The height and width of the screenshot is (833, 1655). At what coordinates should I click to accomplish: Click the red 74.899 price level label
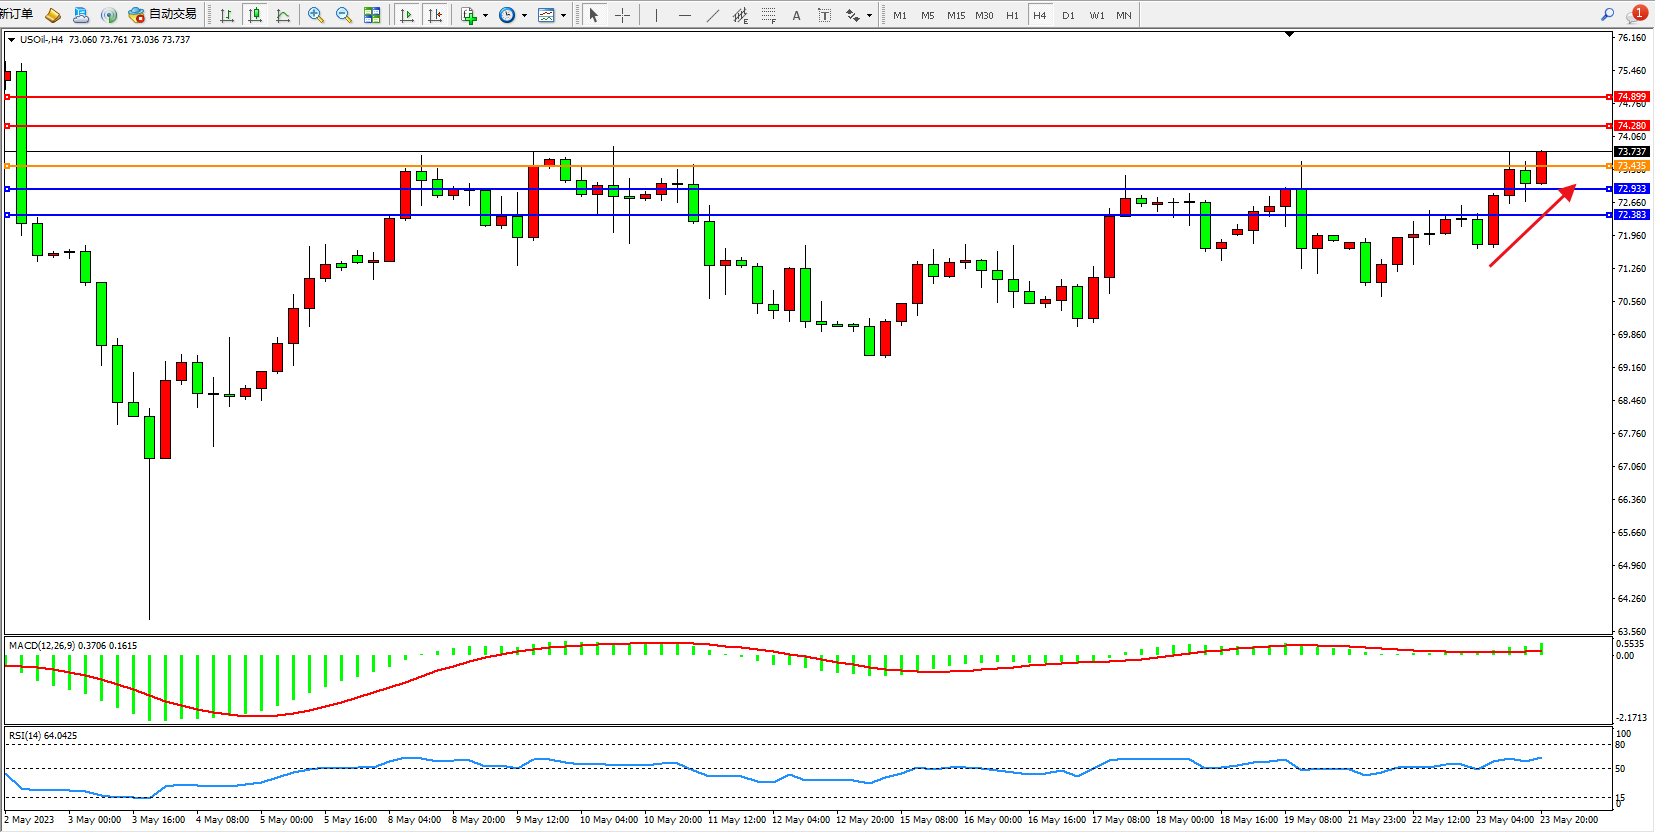pyautogui.click(x=1631, y=97)
